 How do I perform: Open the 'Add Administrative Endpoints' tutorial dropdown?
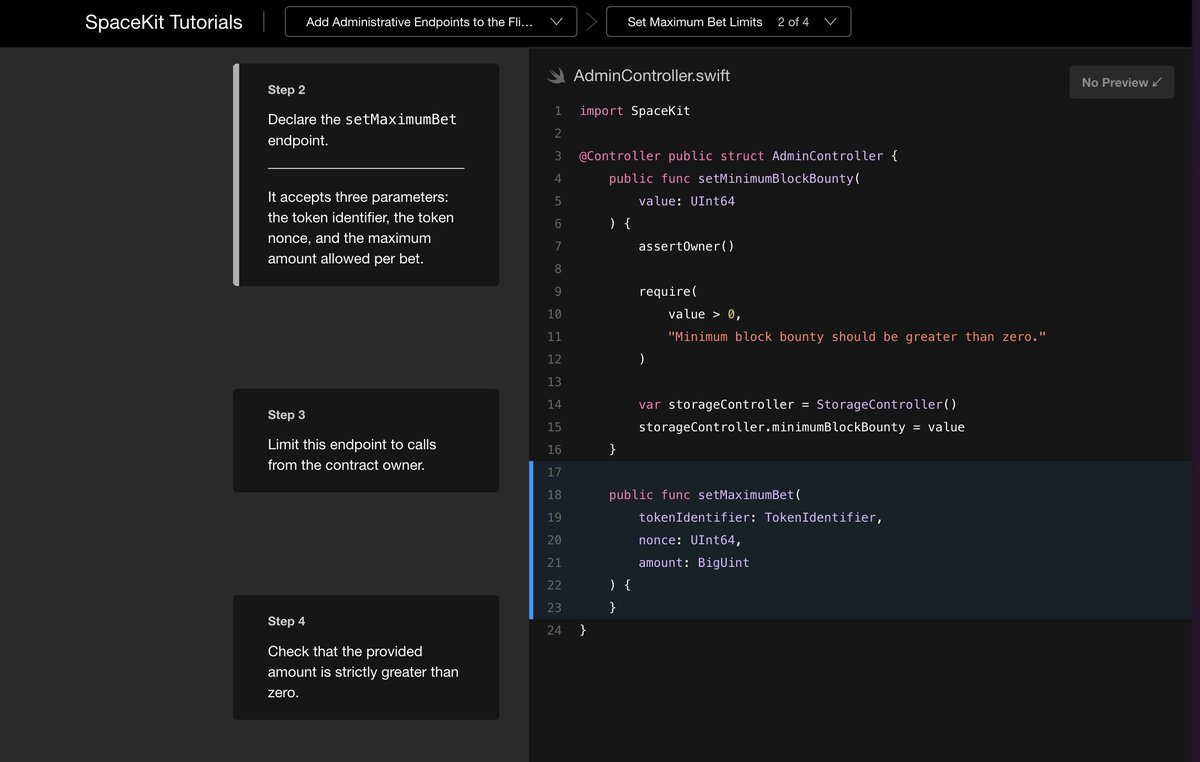coord(431,22)
